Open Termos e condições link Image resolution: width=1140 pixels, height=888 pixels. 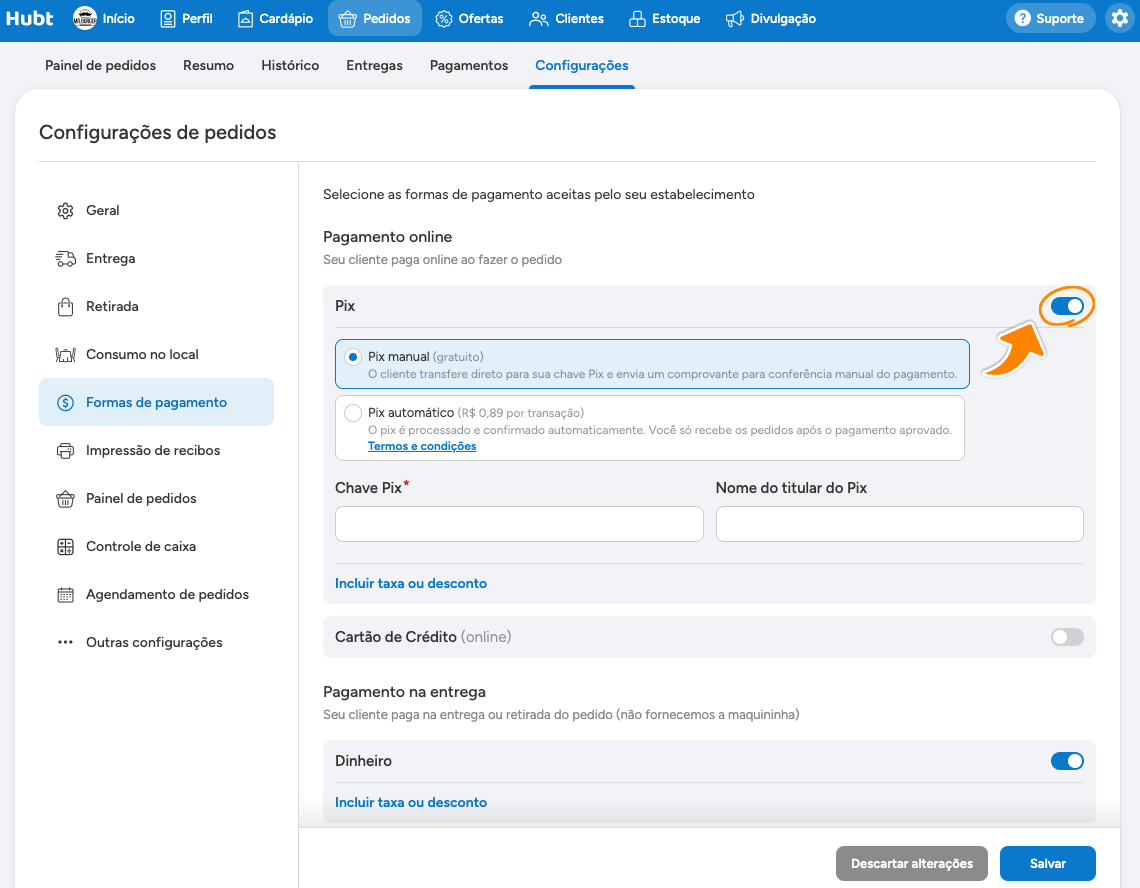[x=422, y=446]
